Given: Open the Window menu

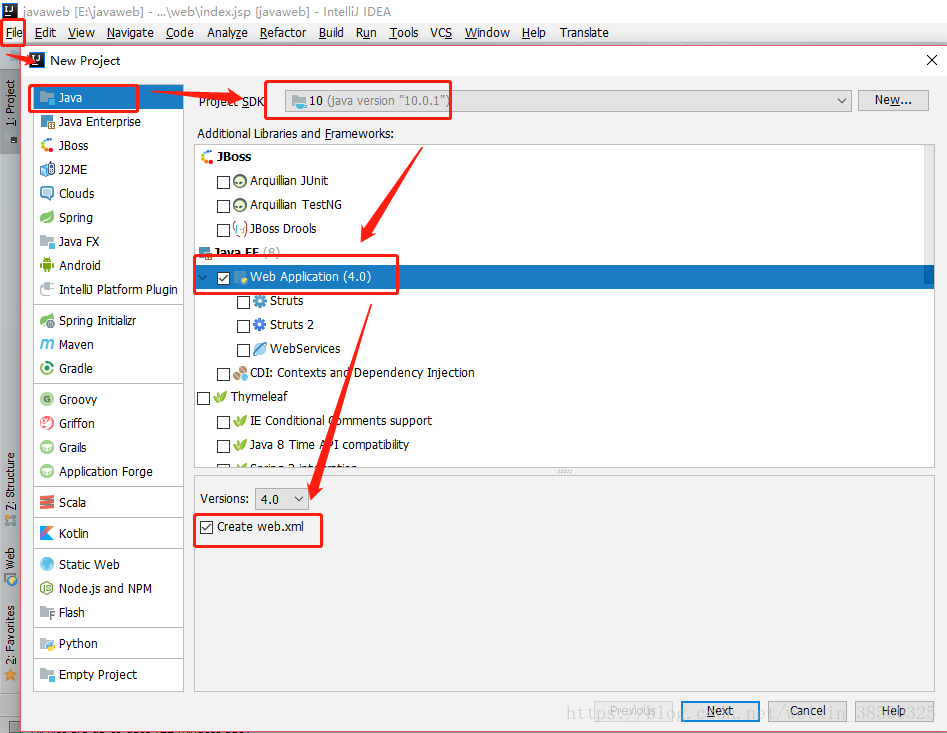Looking at the screenshot, I should click(x=487, y=33).
